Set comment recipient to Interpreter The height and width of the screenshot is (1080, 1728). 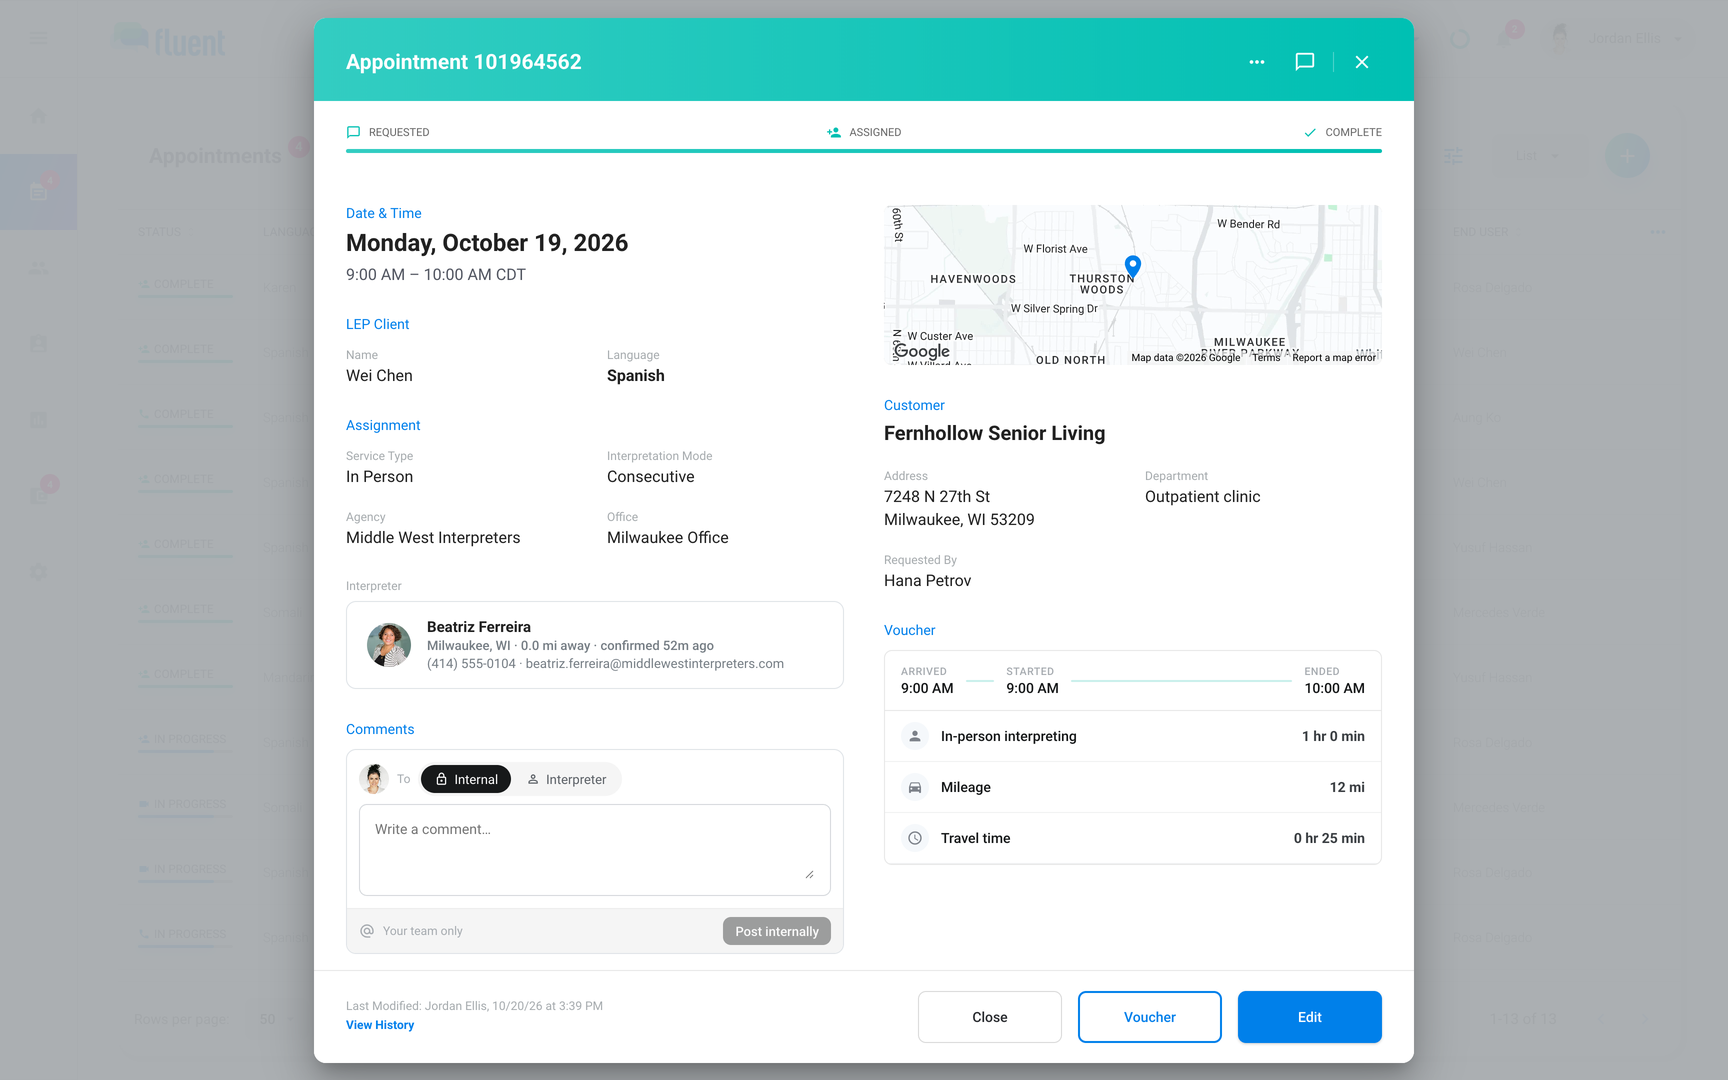567,779
